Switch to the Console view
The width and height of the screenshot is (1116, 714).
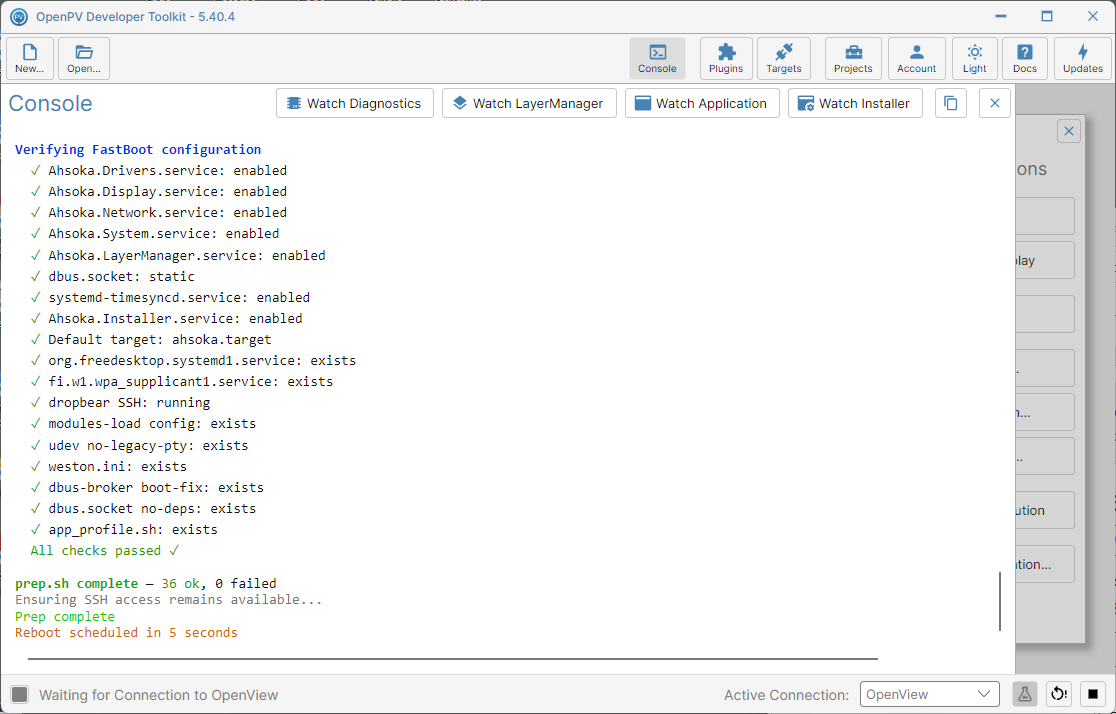click(x=657, y=58)
